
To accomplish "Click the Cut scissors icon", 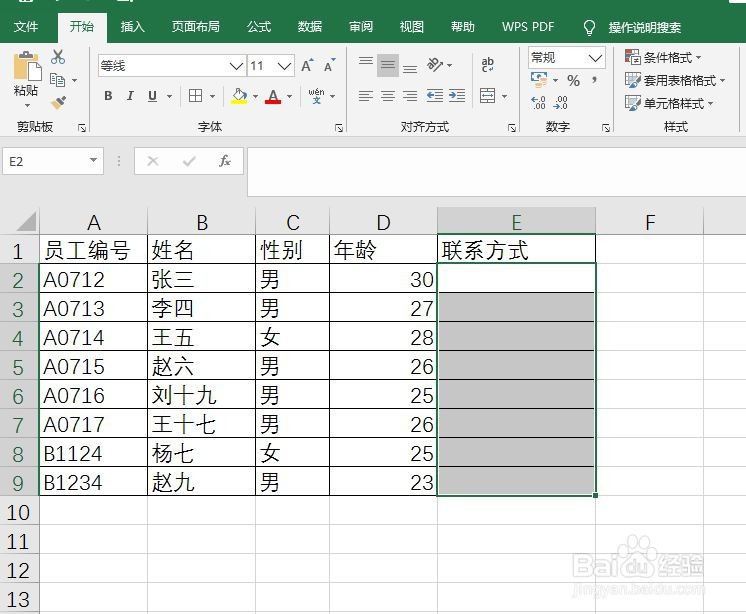I will [x=58, y=57].
